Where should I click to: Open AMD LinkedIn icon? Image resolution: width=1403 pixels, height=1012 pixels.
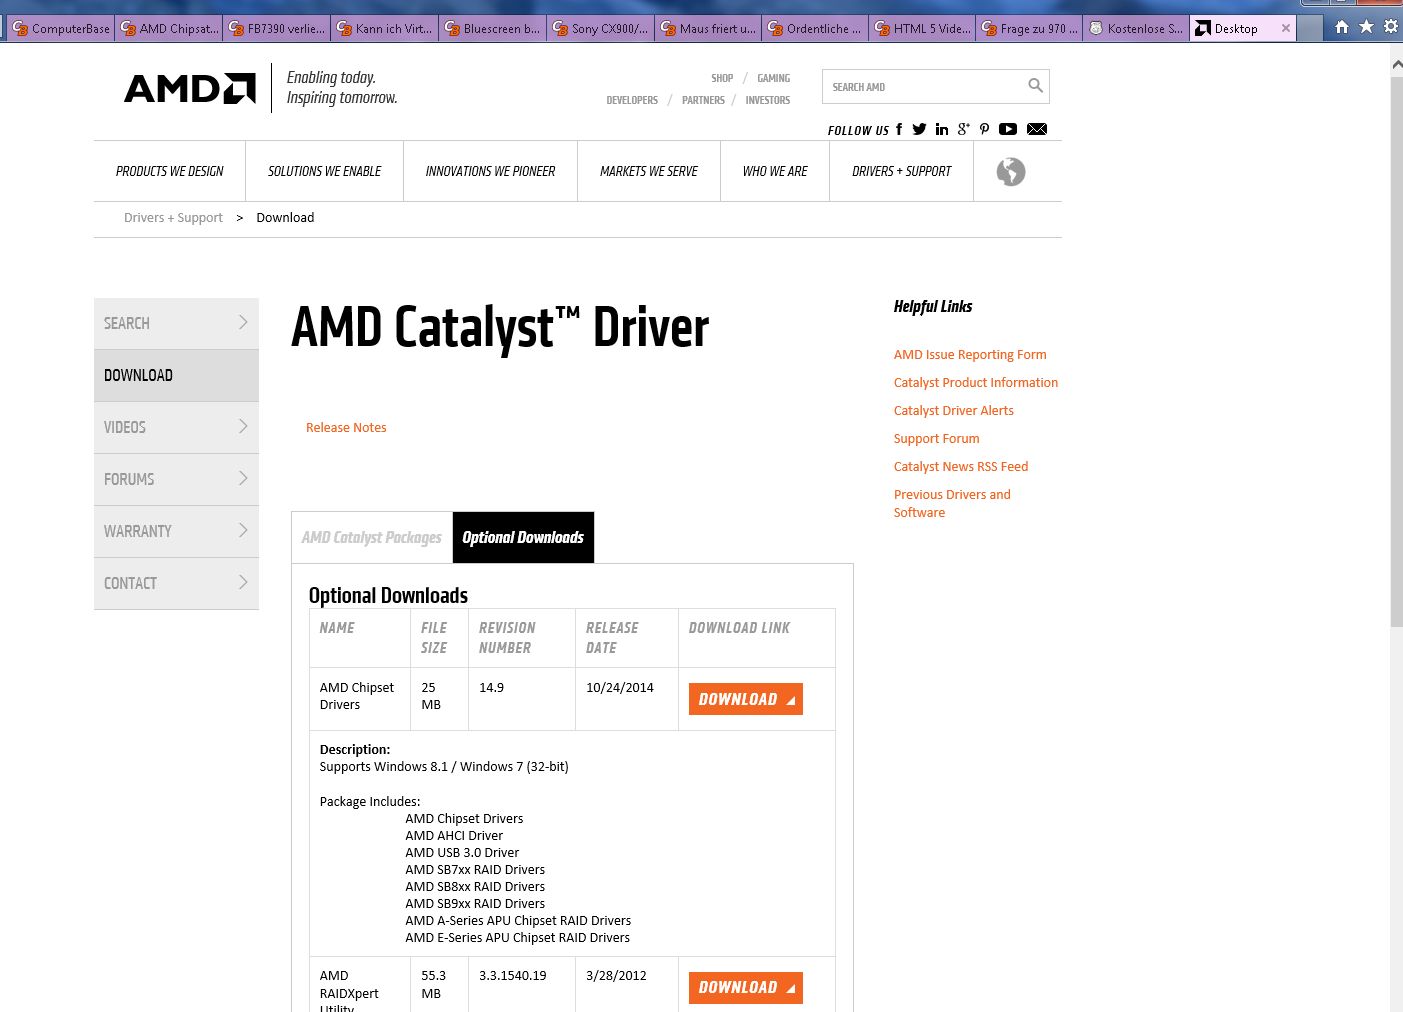[941, 129]
